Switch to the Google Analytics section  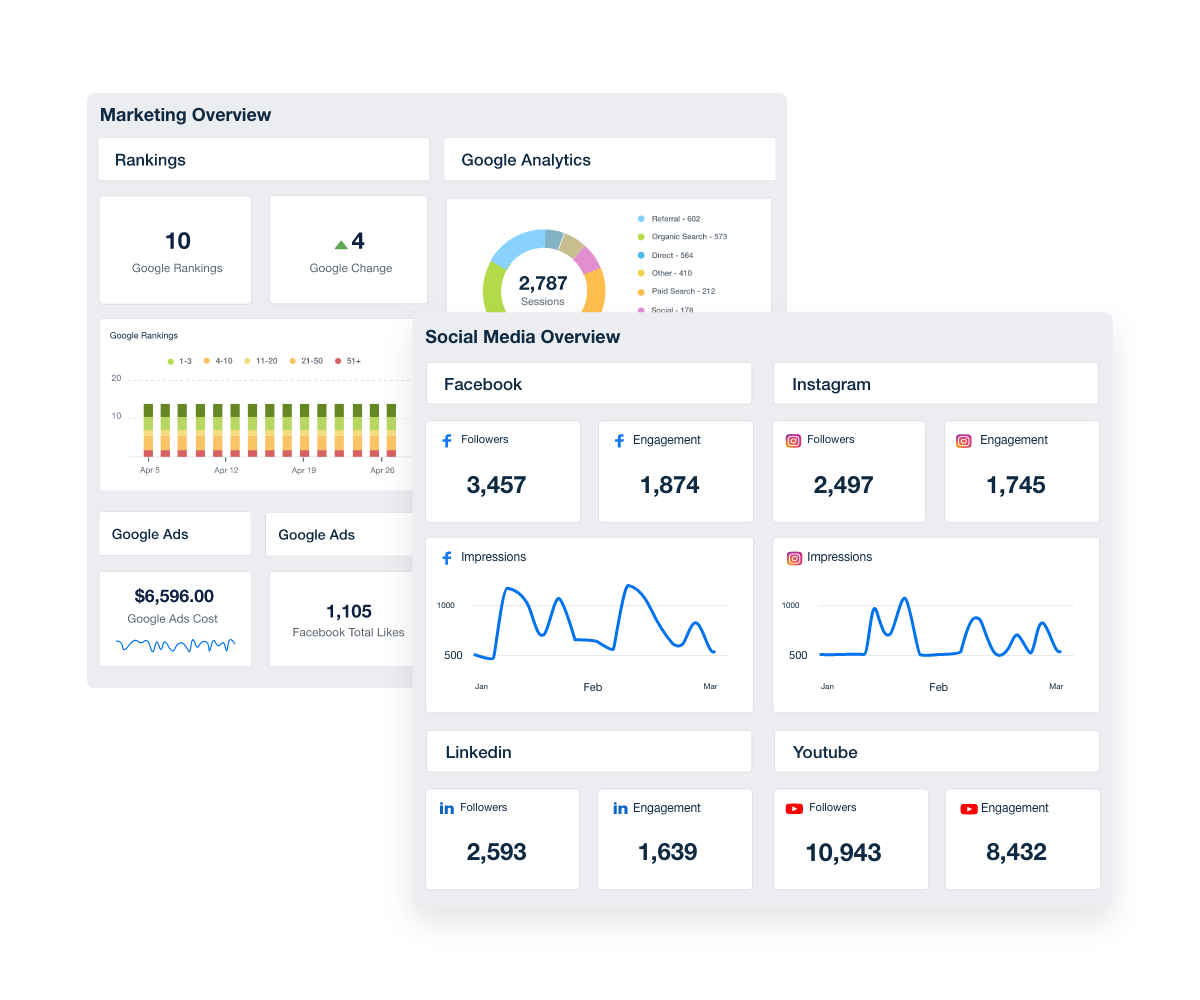pos(525,159)
